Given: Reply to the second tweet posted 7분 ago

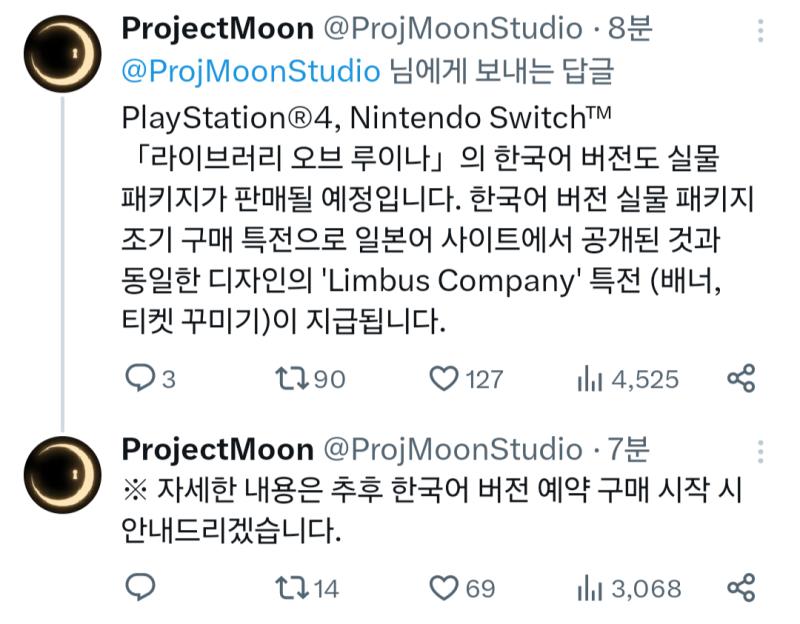Looking at the screenshot, I should [x=140, y=587].
